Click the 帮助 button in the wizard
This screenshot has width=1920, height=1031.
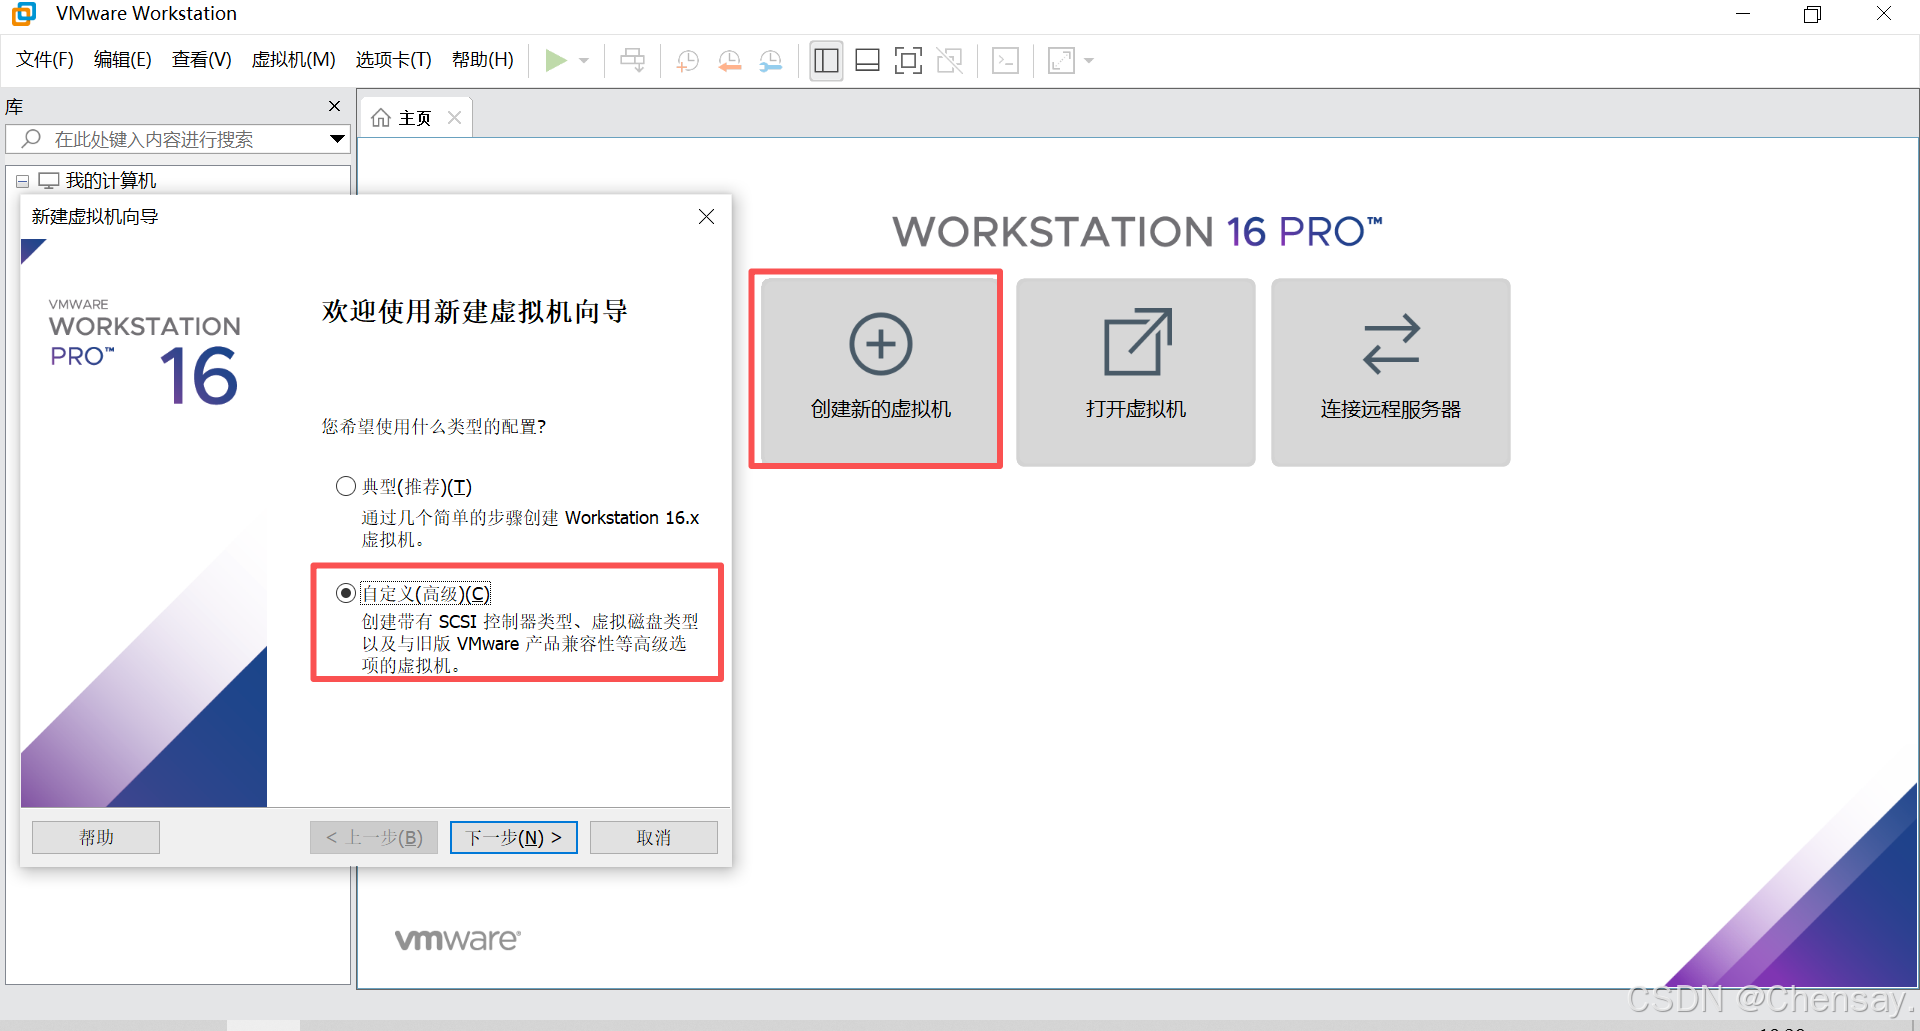pyautogui.click(x=96, y=837)
